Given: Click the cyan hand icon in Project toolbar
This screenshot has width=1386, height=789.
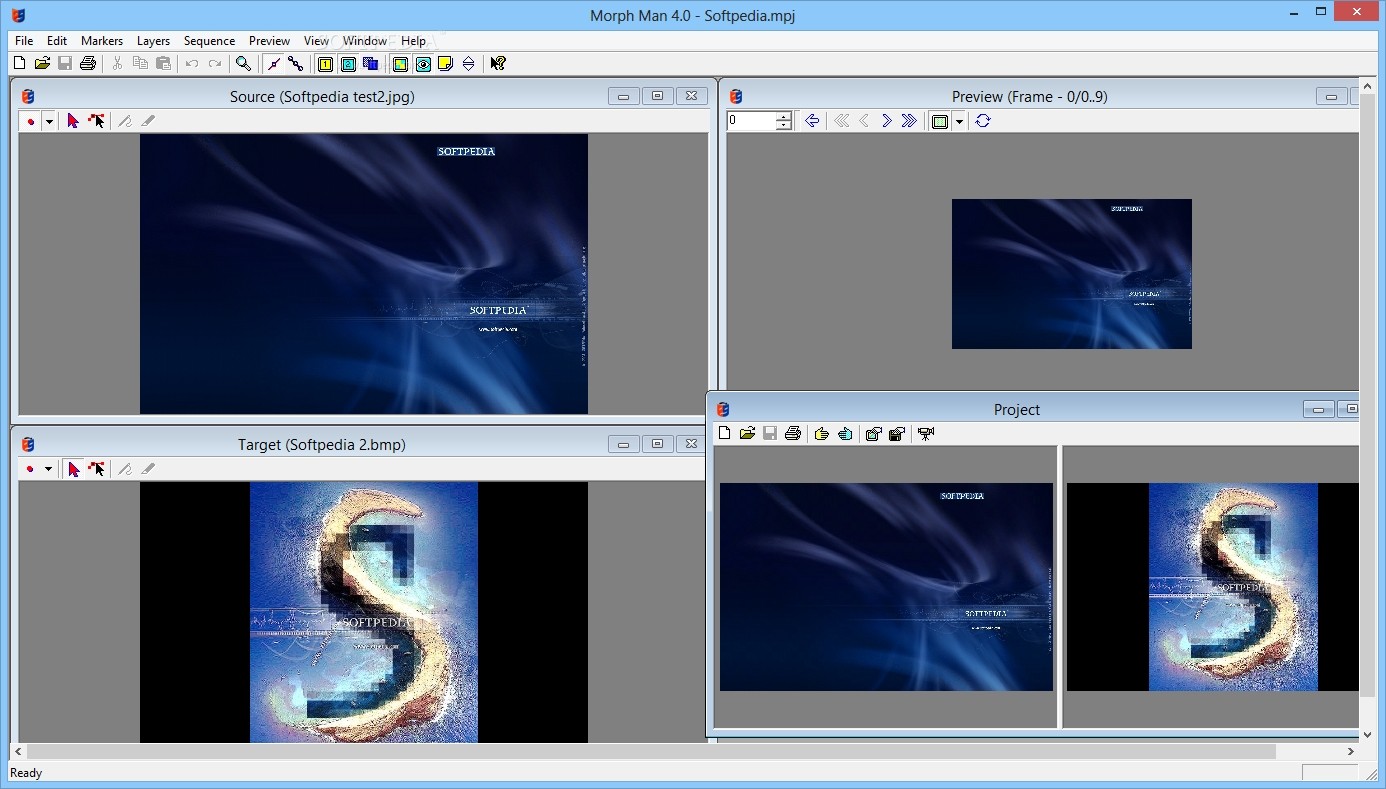Looking at the screenshot, I should pyautogui.click(x=845, y=434).
